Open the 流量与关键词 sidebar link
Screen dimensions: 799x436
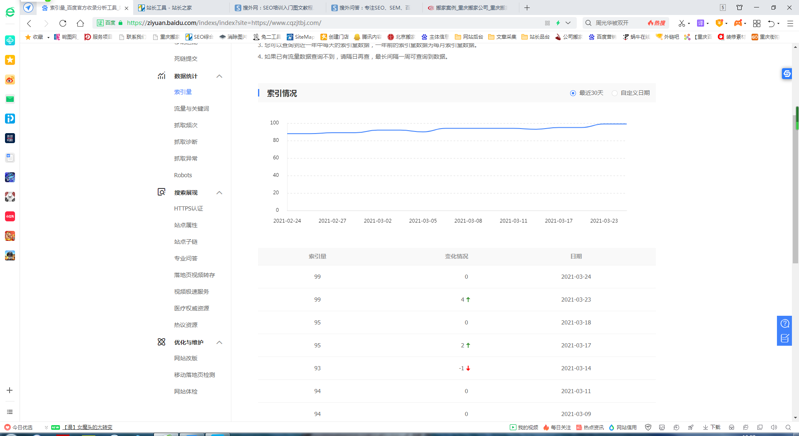tap(191, 109)
